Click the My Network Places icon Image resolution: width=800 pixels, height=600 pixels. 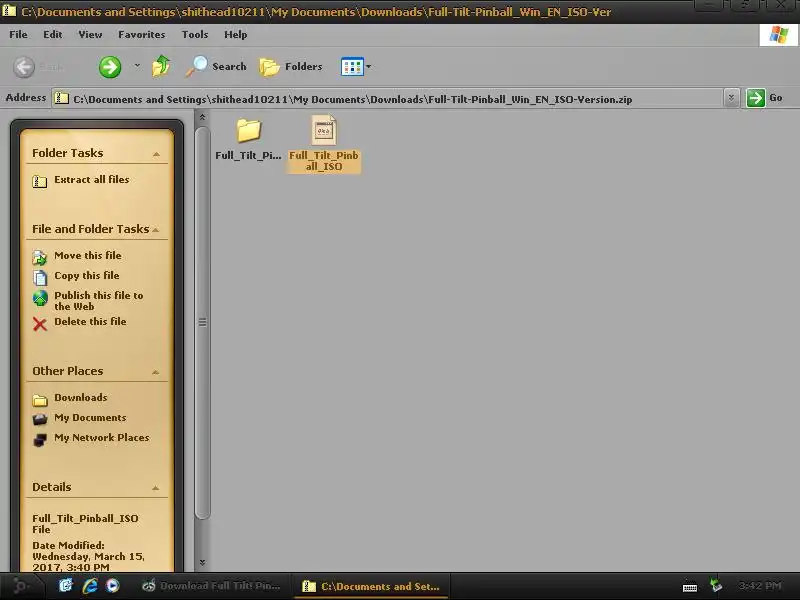(x=40, y=439)
